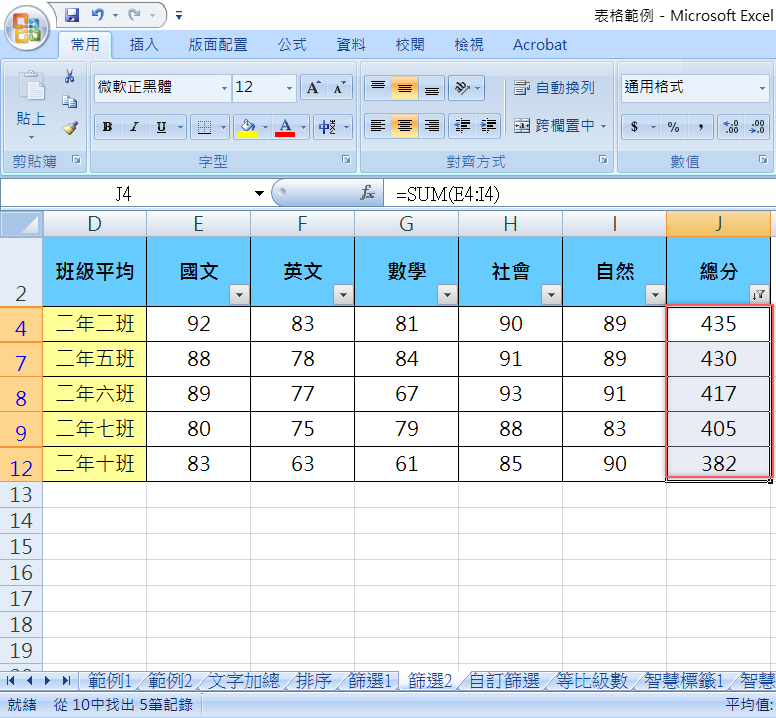Select the Format Painter brush icon

(69, 127)
